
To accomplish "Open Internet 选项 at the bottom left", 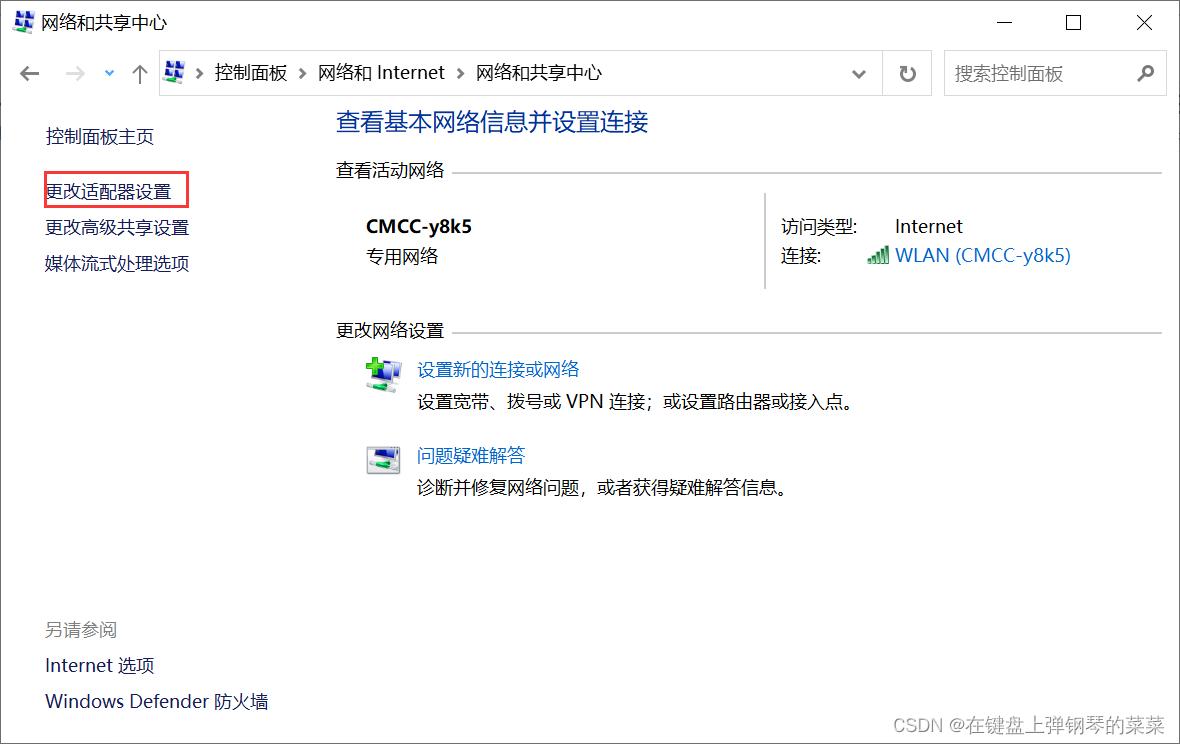I will pos(99,664).
